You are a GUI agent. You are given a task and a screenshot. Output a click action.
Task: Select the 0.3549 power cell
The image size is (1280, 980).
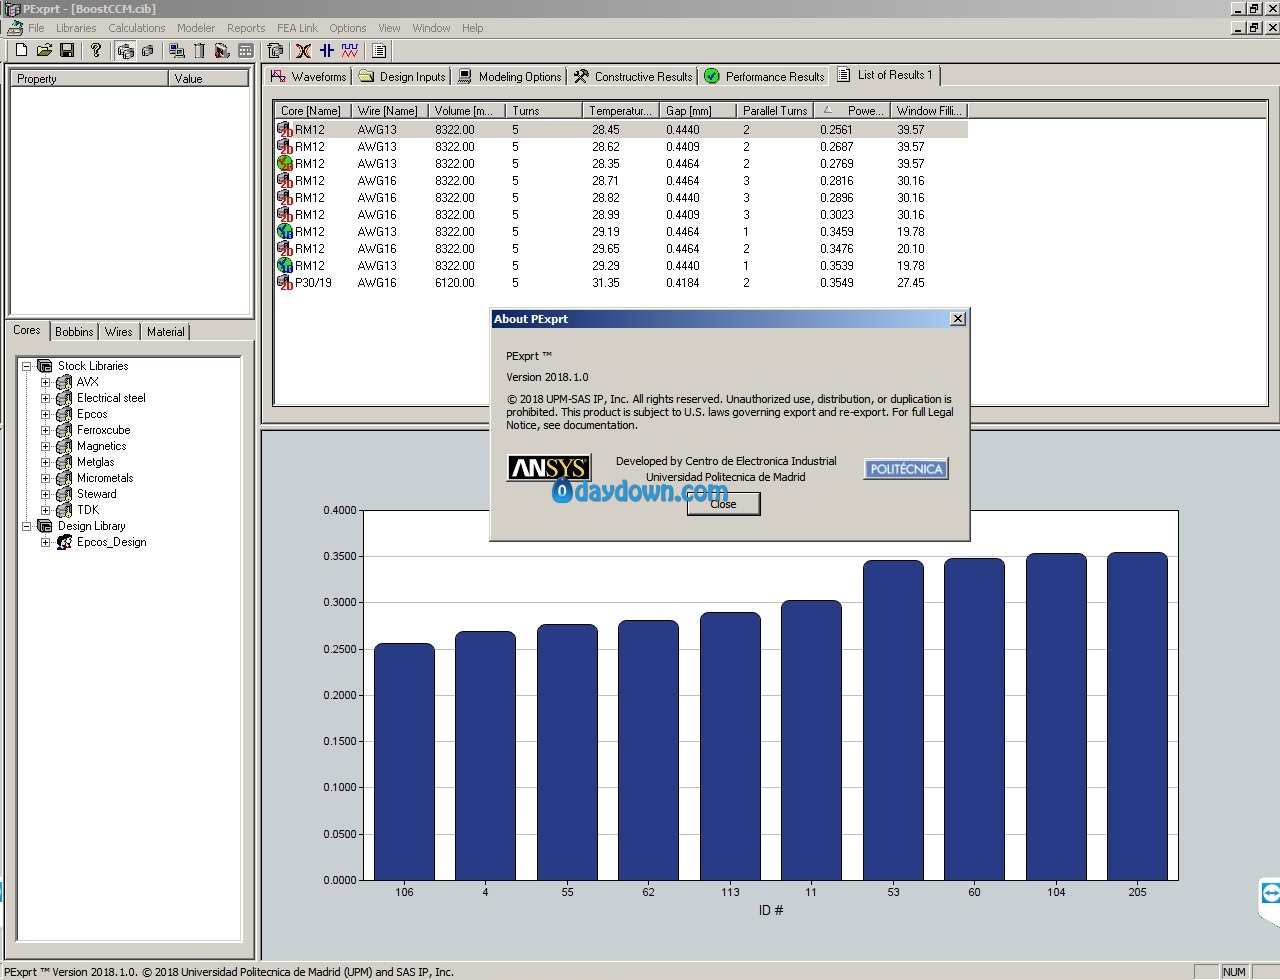click(x=837, y=283)
